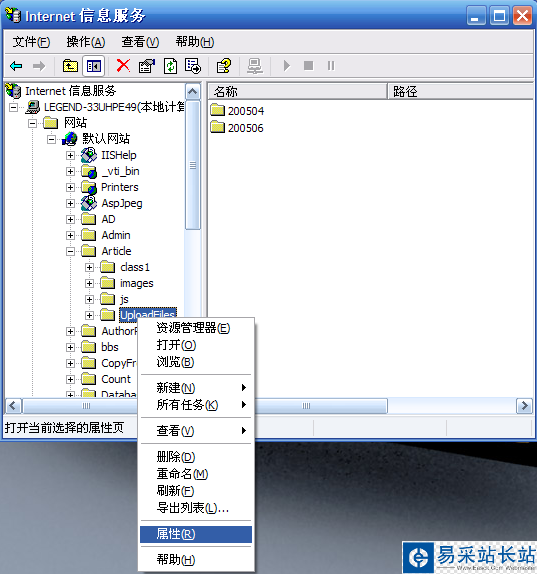Choose 导出列表(L) in the context menu
This screenshot has height=574, width=537.
point(196,508)
